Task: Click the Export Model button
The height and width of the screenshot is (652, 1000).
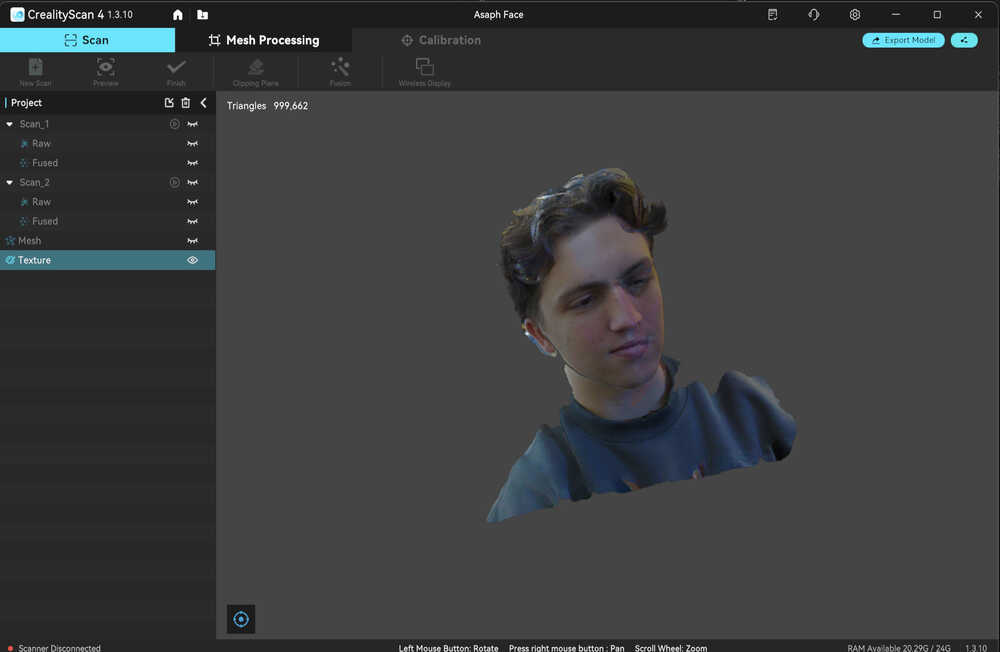Action: (903, 40)
